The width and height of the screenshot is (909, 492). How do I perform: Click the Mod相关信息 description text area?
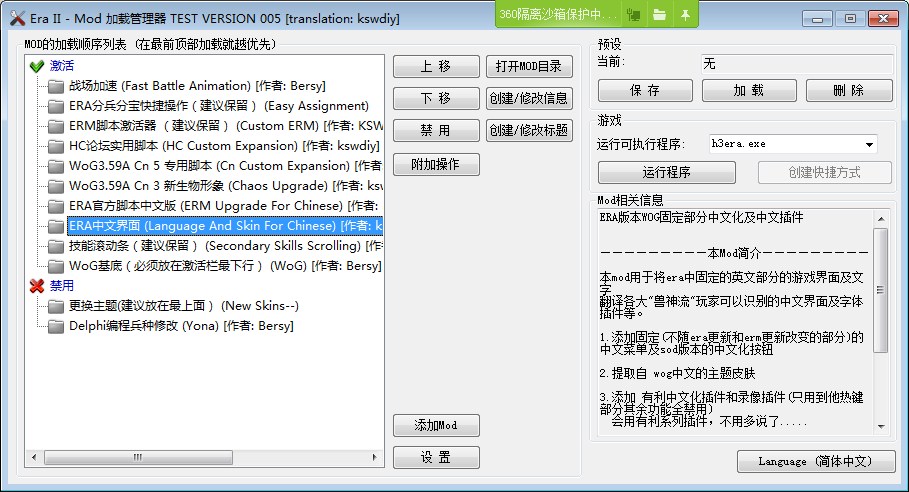[x=735, y=322]
